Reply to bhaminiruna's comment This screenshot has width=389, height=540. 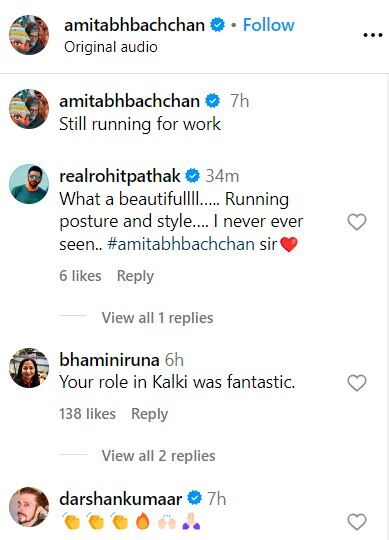(x=149, y=414)
